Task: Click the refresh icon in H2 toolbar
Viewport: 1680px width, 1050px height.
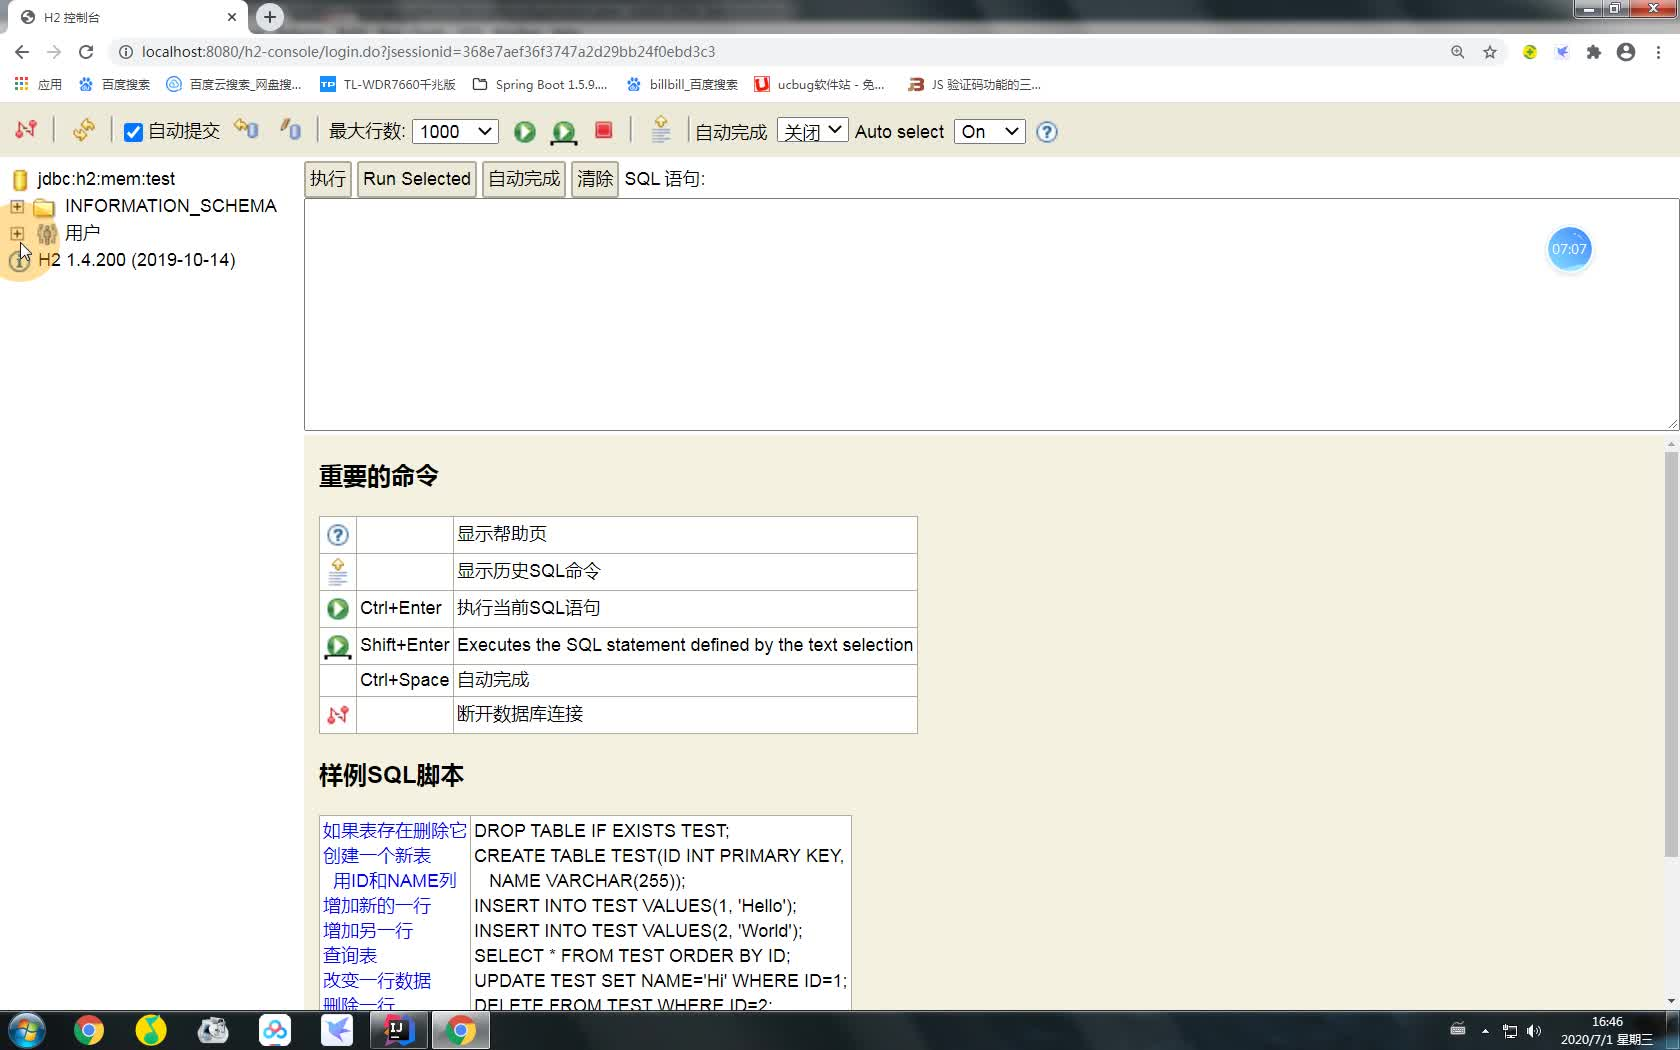Action: tap(84, 130)
